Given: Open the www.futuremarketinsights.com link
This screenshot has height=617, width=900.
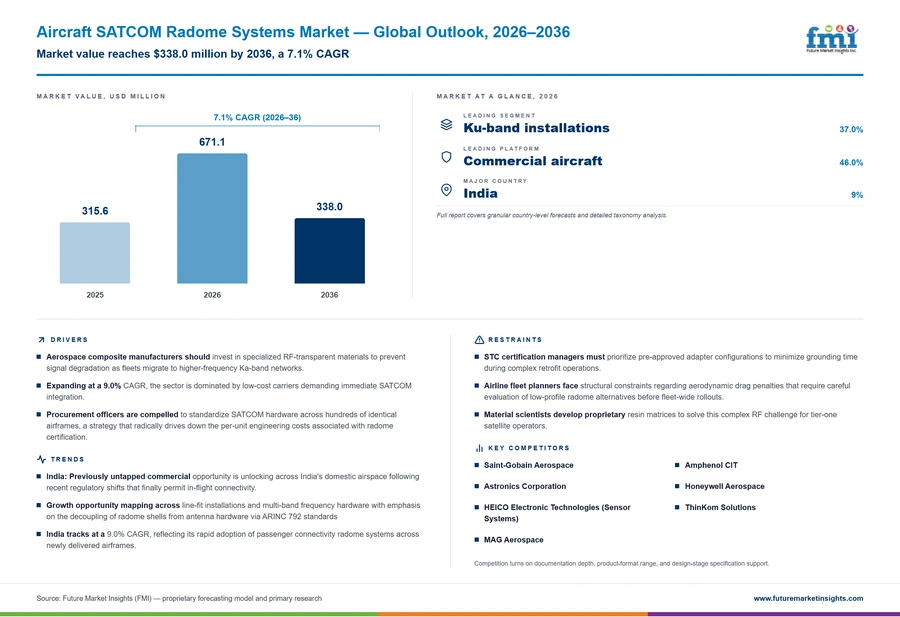Looking at the screenshot, I should tap(808, 598).
